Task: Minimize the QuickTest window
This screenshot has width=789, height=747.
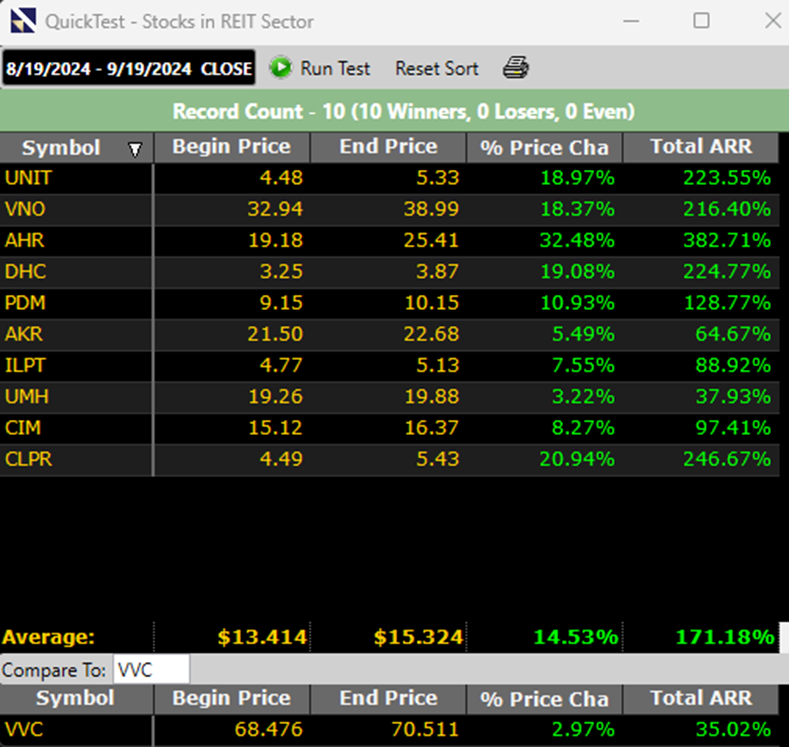Action: [x=632, y=21]
